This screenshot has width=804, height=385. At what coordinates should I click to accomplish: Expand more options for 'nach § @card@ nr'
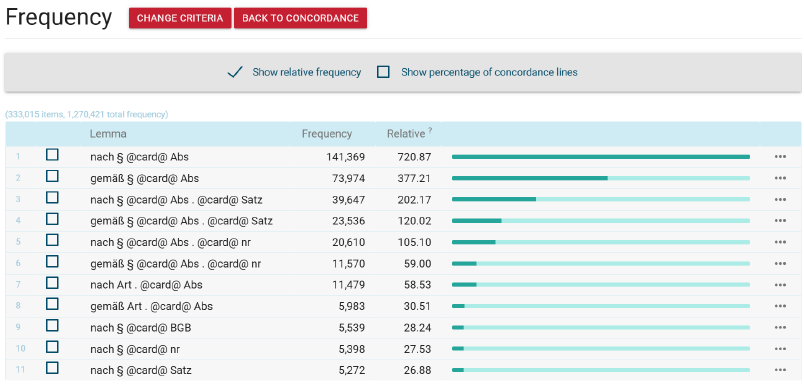coord(780,349)
